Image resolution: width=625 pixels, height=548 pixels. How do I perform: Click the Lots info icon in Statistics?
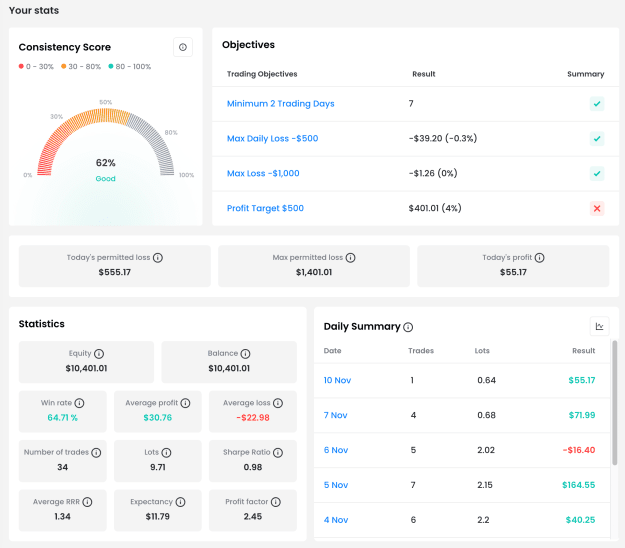click(x=166, y=453)
